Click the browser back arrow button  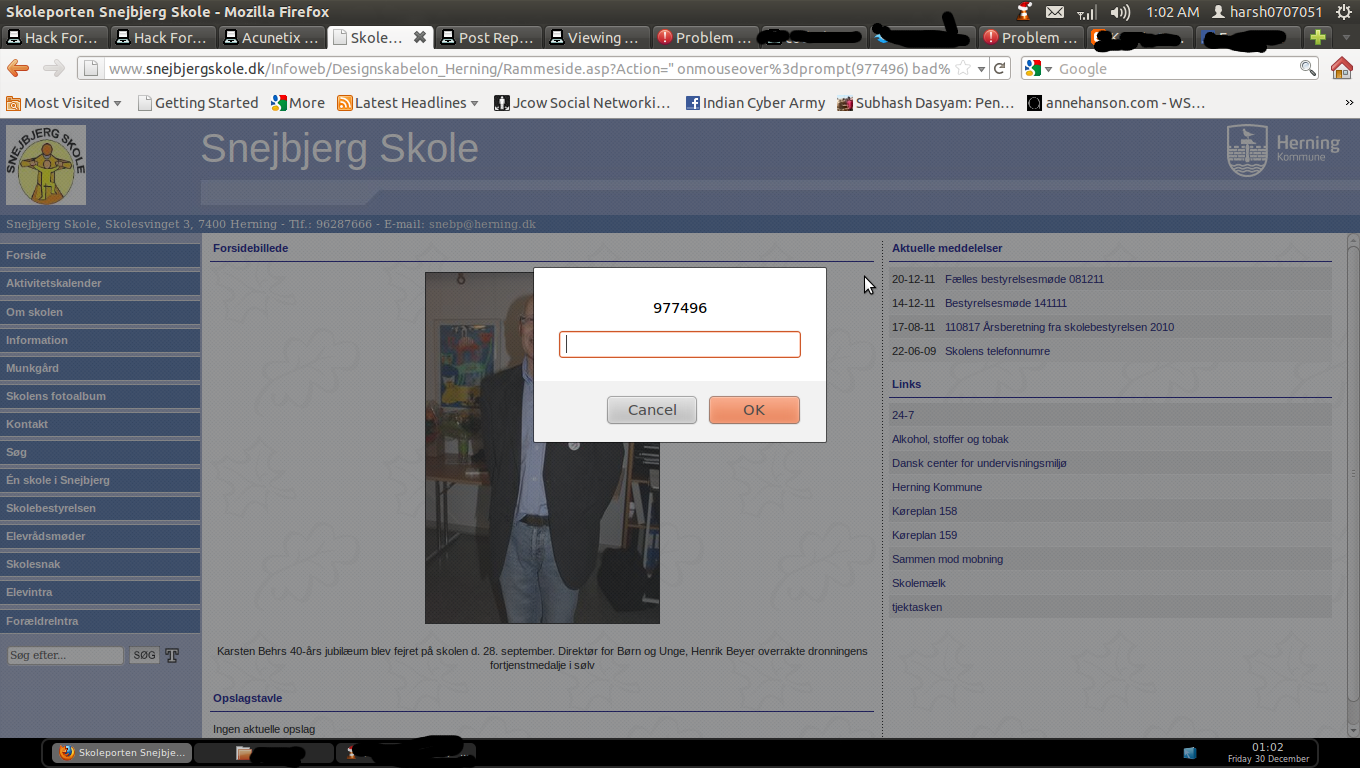[x=18, y=68]
